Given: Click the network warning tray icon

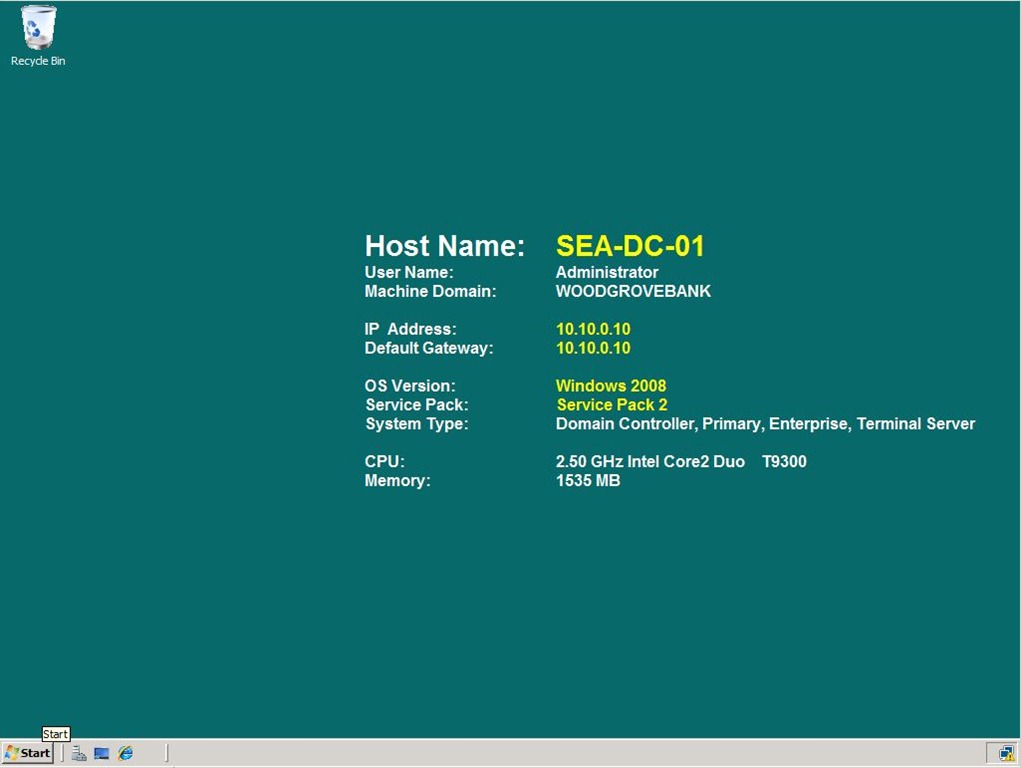Looking at the screenshot, I should tap(1007, 754).
